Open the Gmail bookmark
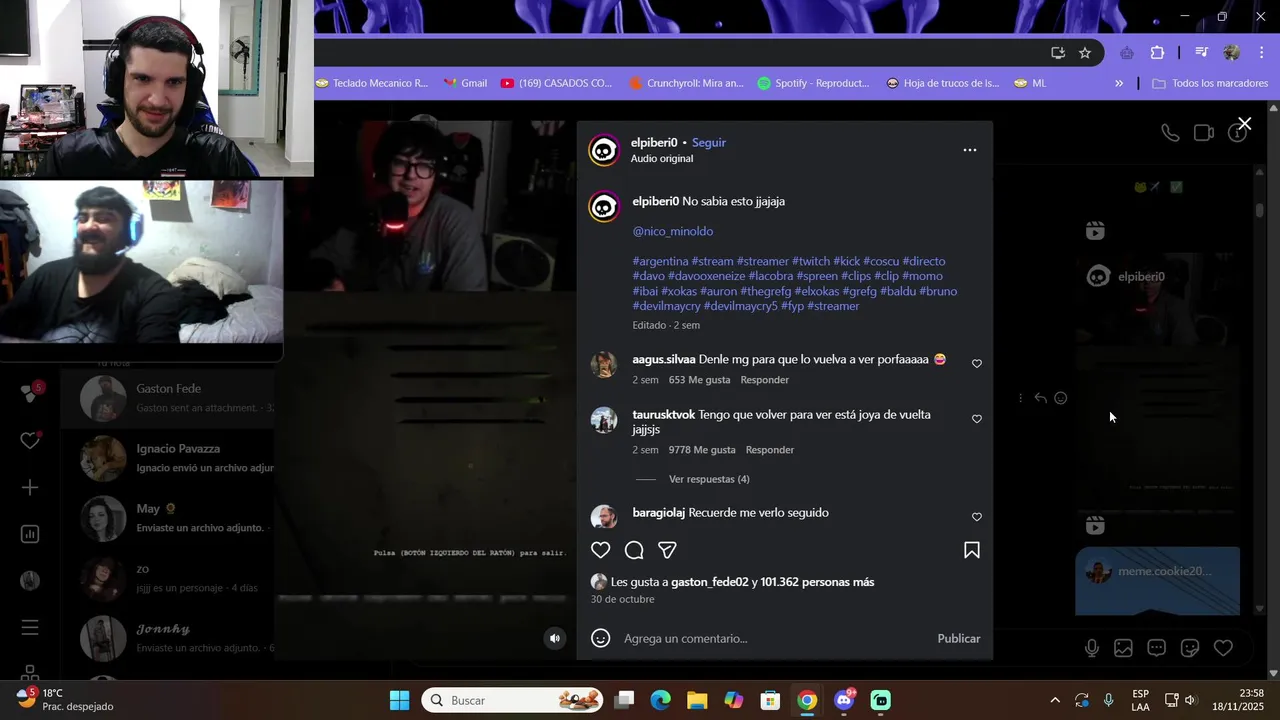This screenshot has width=1280, height=720. 465,84
